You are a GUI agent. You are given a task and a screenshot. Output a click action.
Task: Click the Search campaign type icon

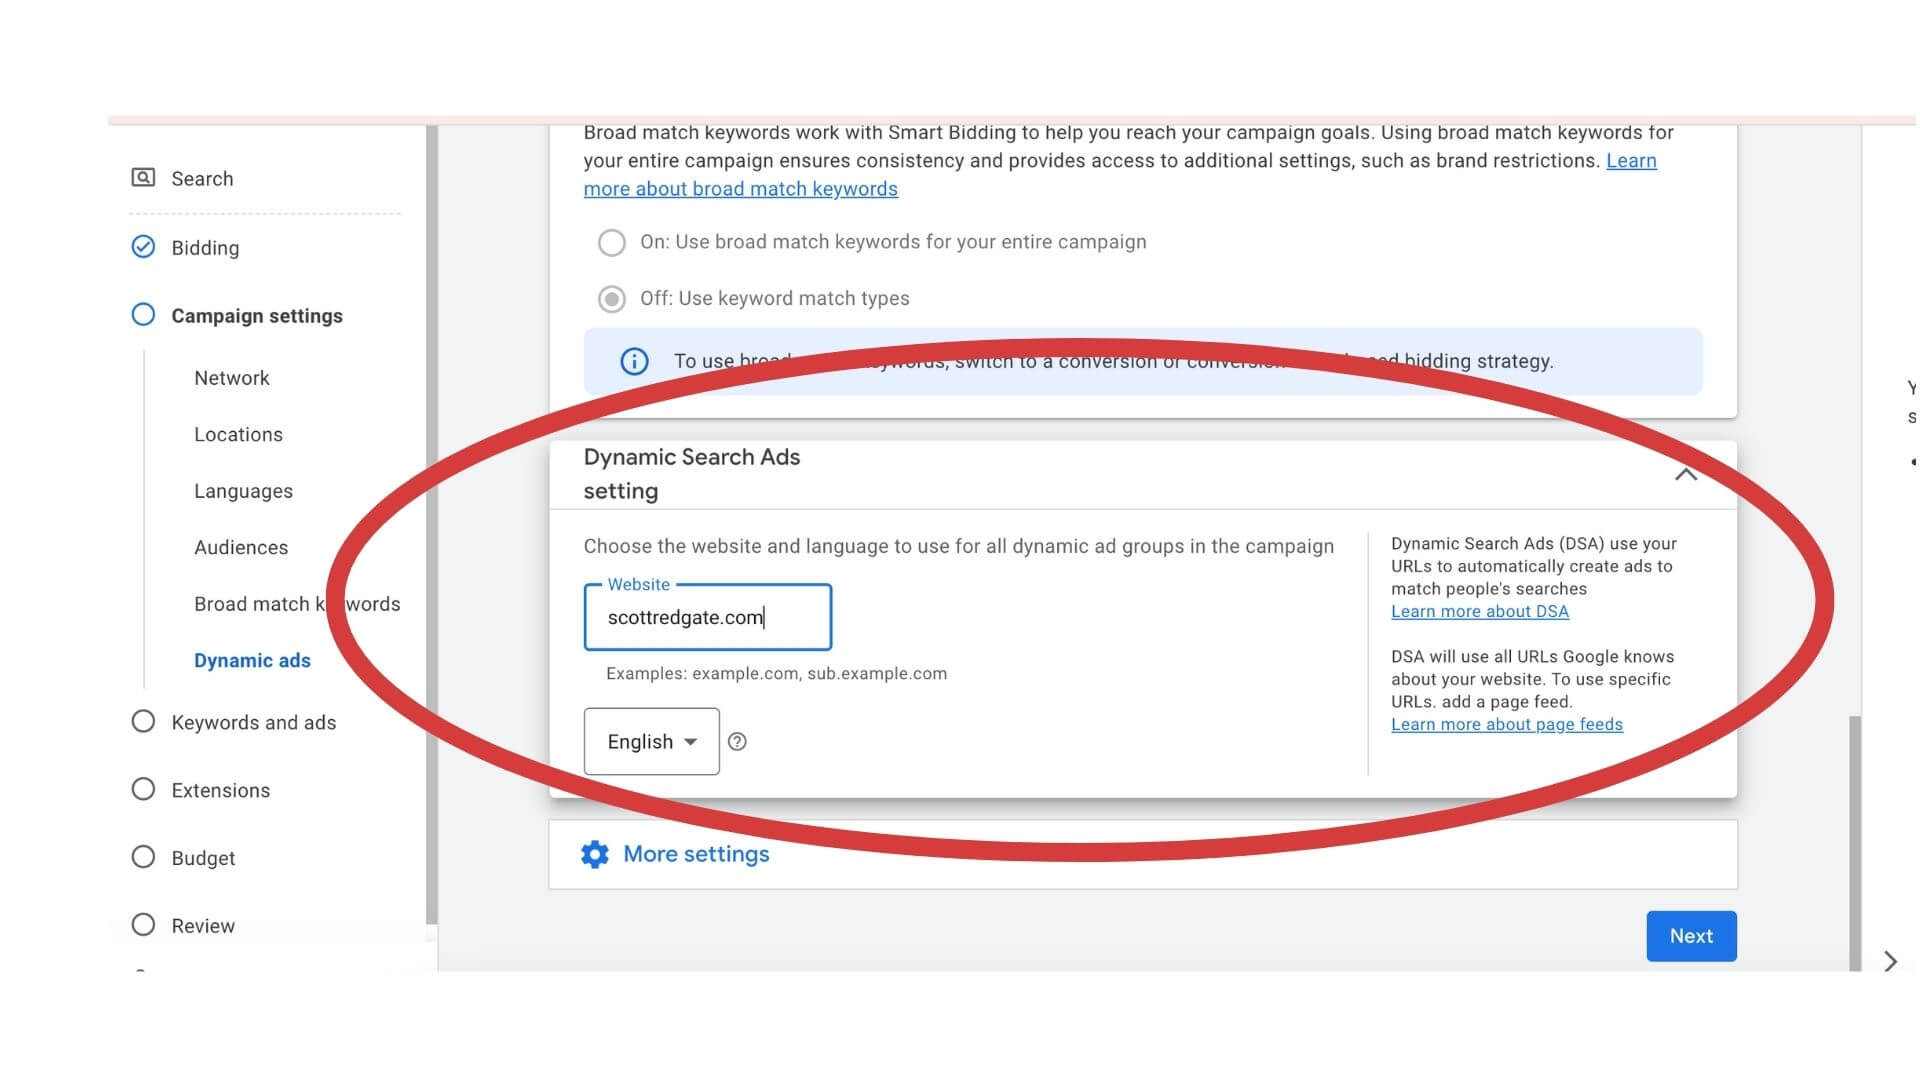coord(143,178)
